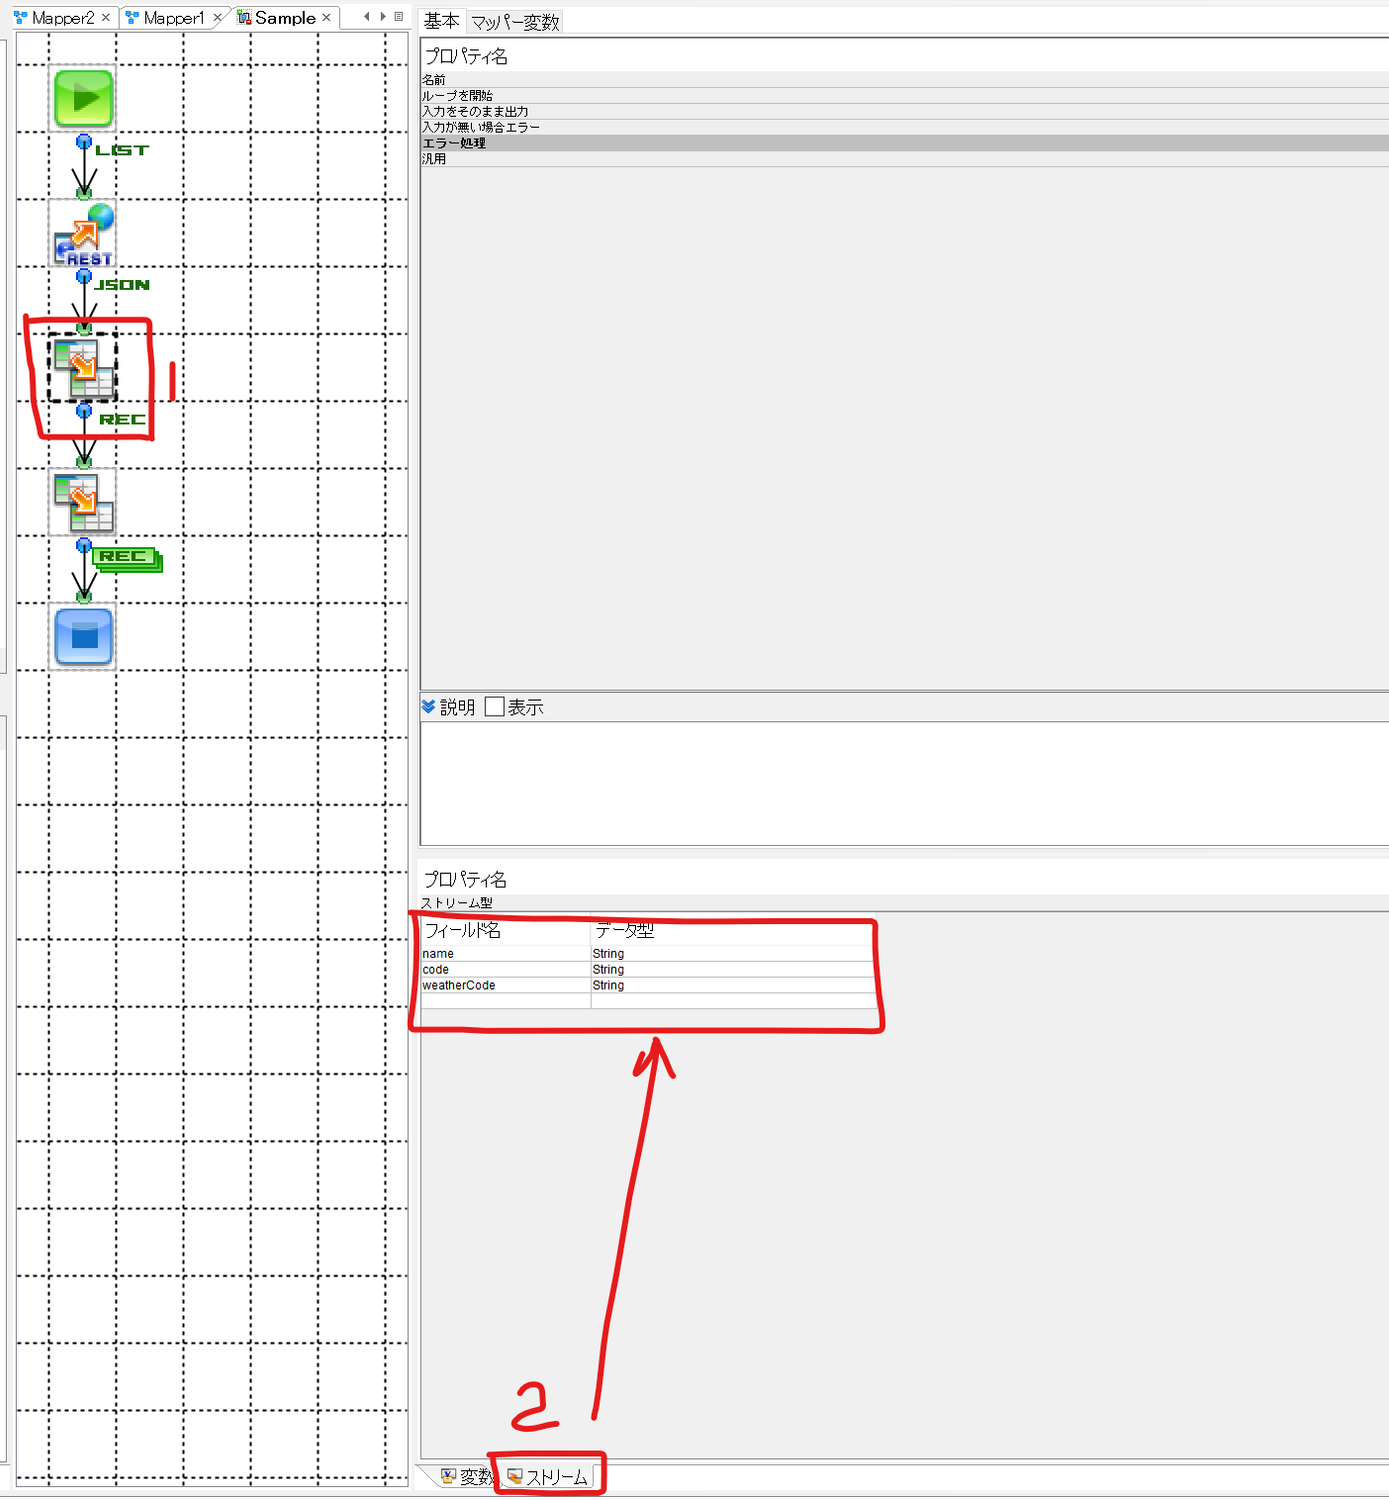Click the LIST stream label below Start
Screen dimensions: 1389x1500
tap(122, 150)
